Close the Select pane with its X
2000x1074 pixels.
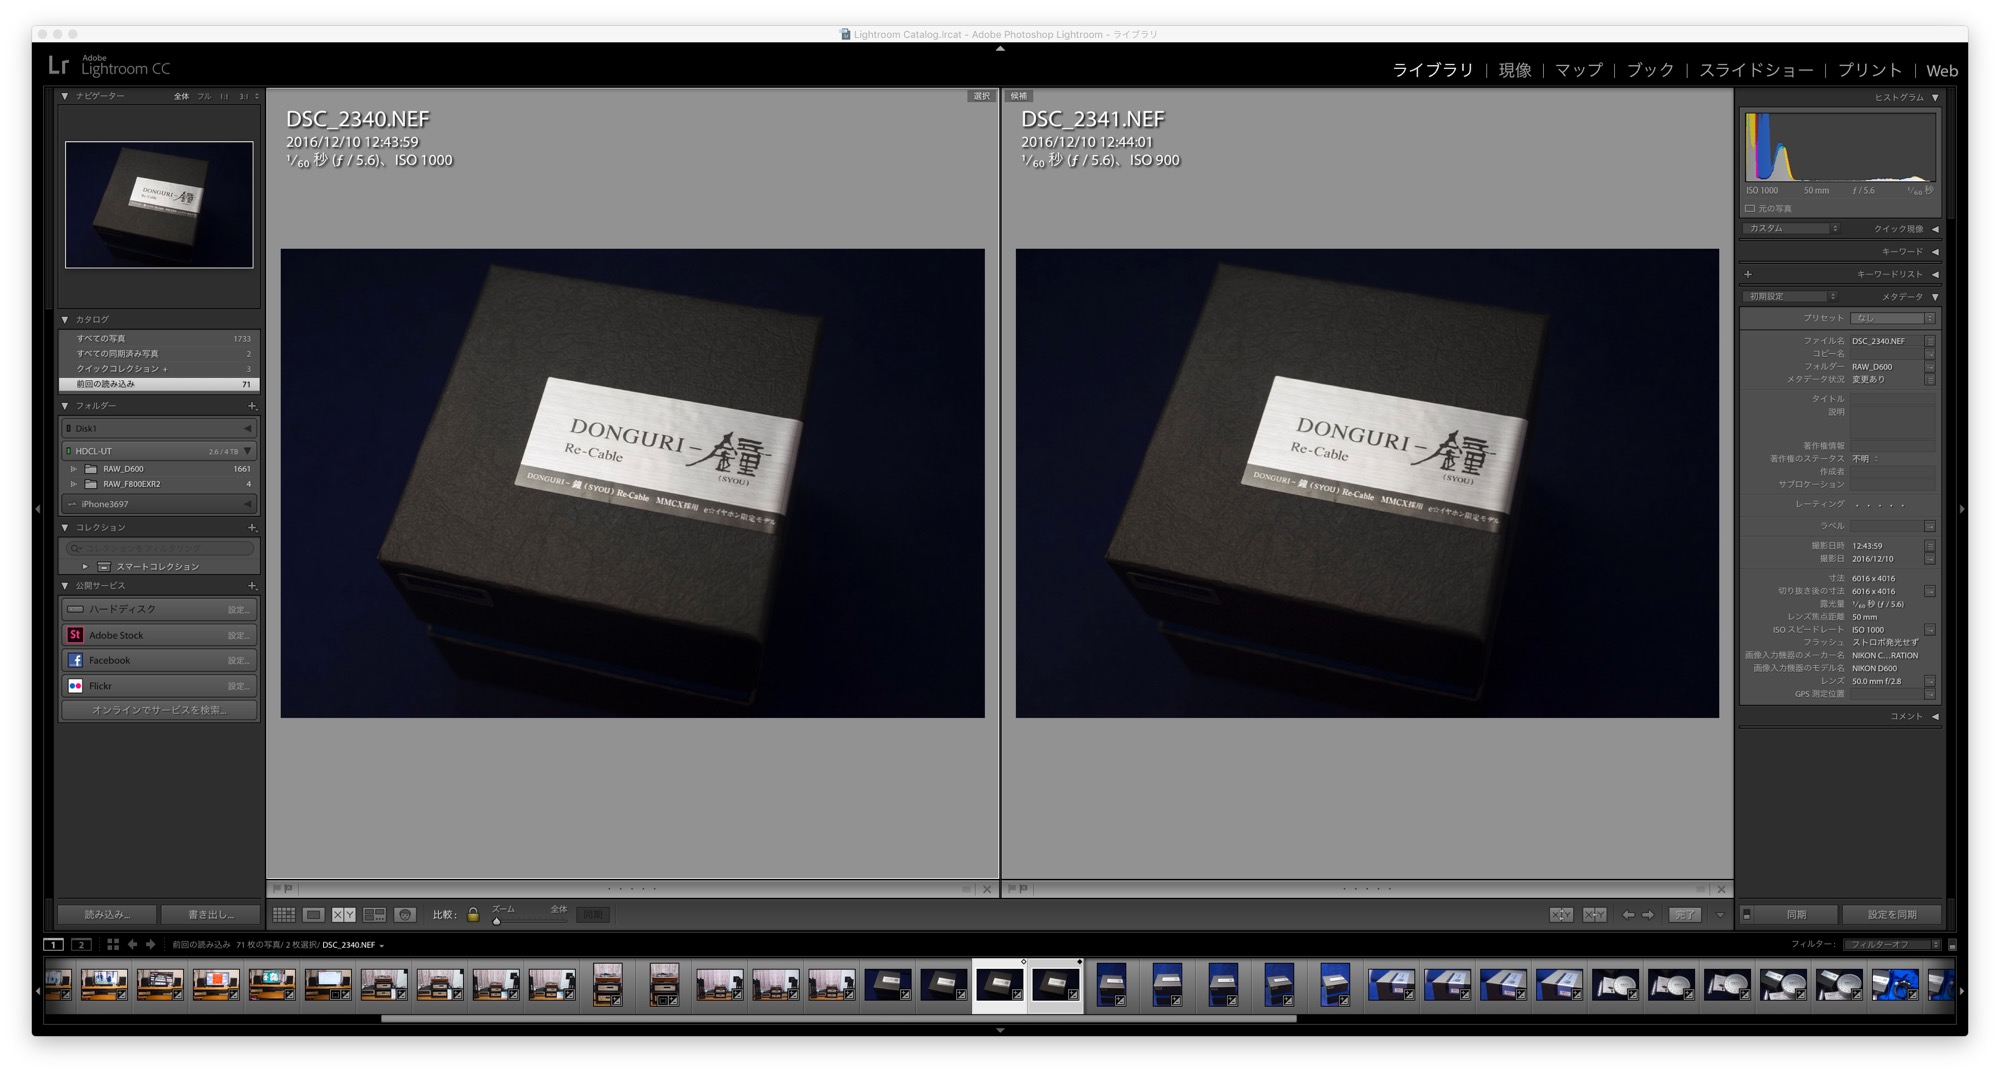tap(987, 889)
